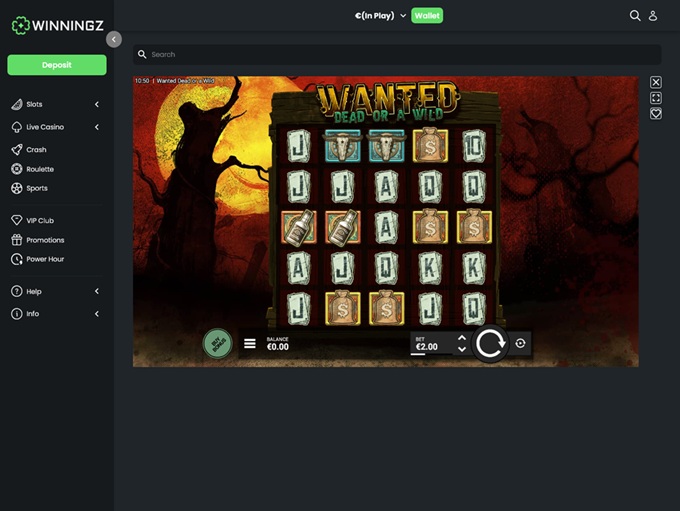Click the spin button in the slot game
Viewport: 680px width, 511px height.
490,343
